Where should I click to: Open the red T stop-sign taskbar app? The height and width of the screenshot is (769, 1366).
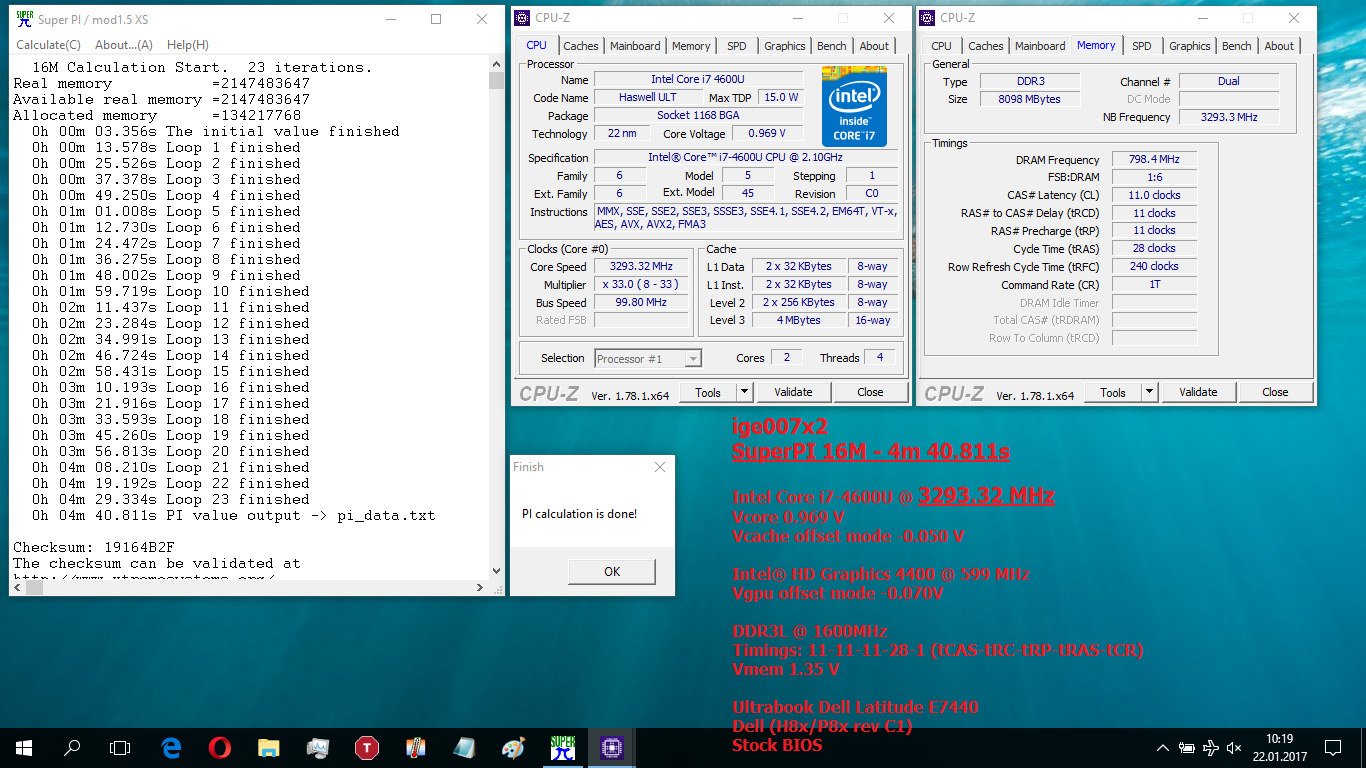click(x=366, y=747)
